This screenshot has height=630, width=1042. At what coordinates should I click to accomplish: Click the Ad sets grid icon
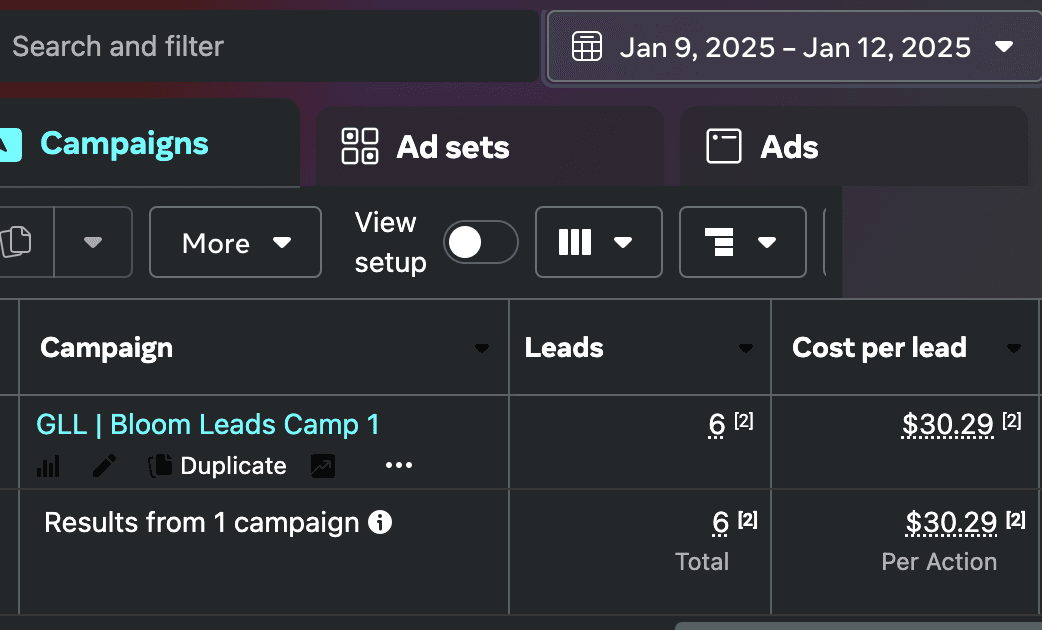(x=360, y=146)
